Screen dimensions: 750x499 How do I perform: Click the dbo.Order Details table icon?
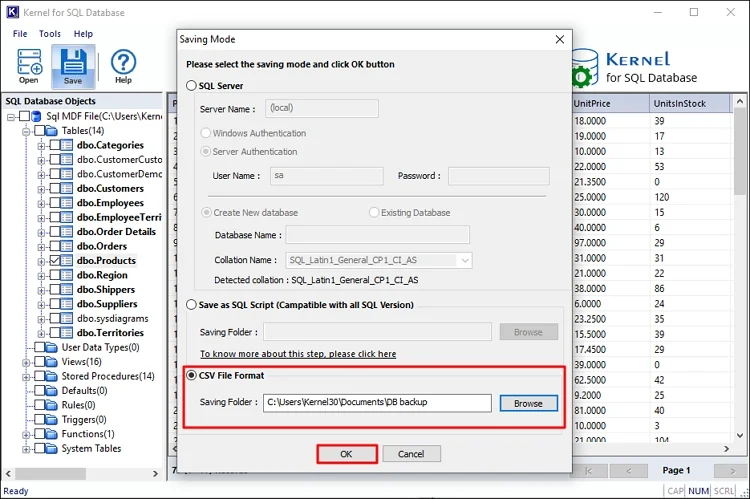67,232
